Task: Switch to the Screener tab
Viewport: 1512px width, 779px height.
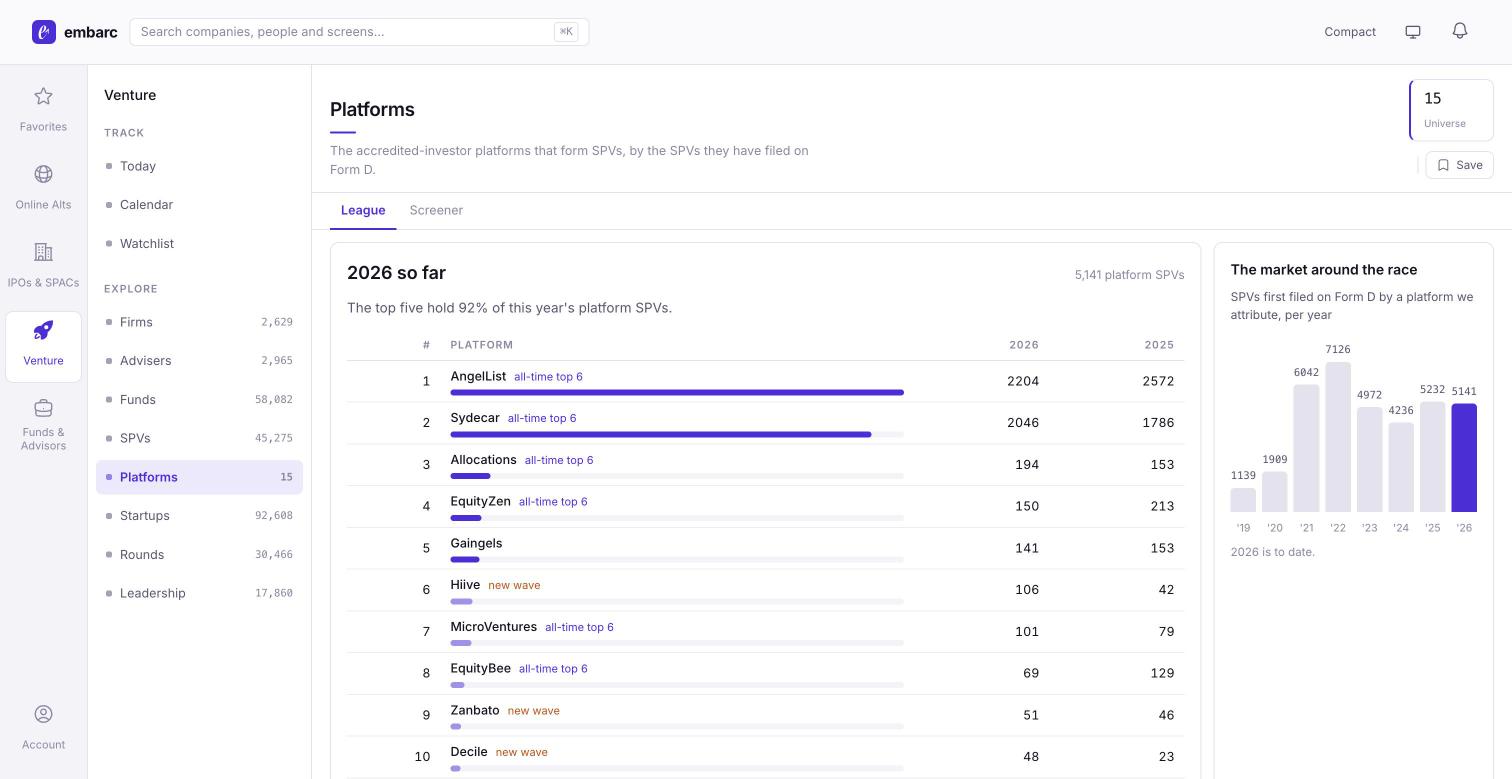Action: [436, 210]
